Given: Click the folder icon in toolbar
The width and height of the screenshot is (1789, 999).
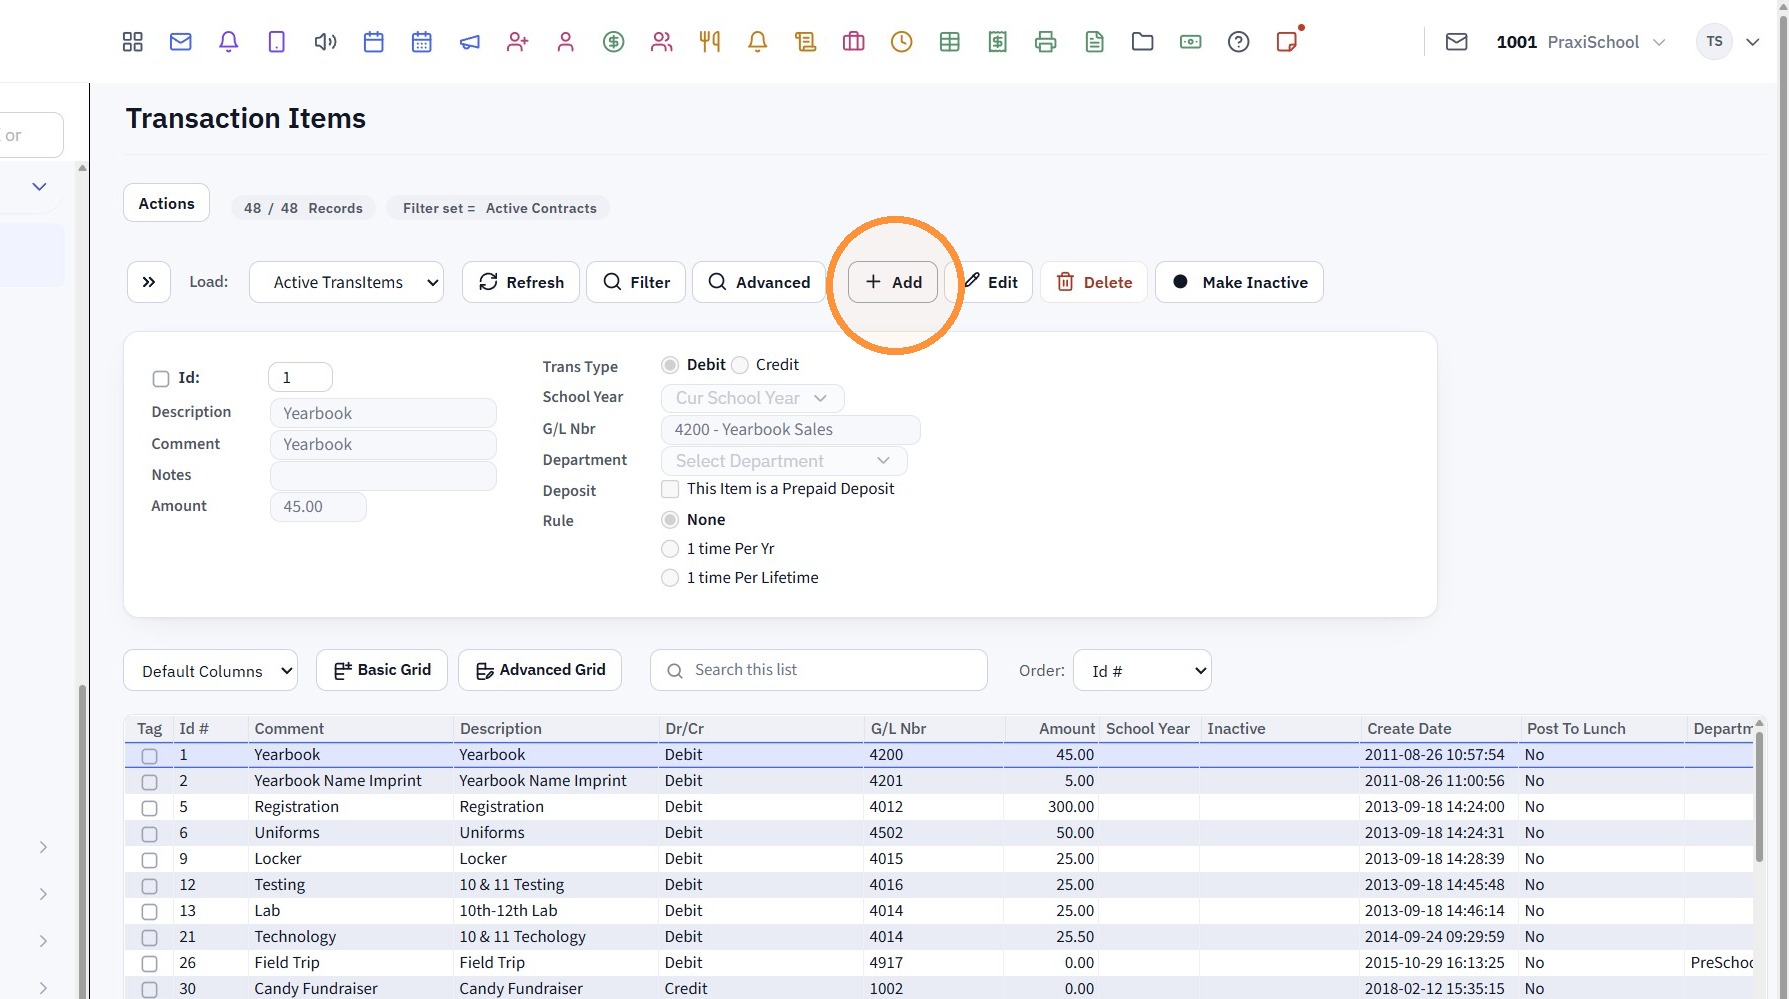Looking at the screenshot, I should pos(1143,42).
